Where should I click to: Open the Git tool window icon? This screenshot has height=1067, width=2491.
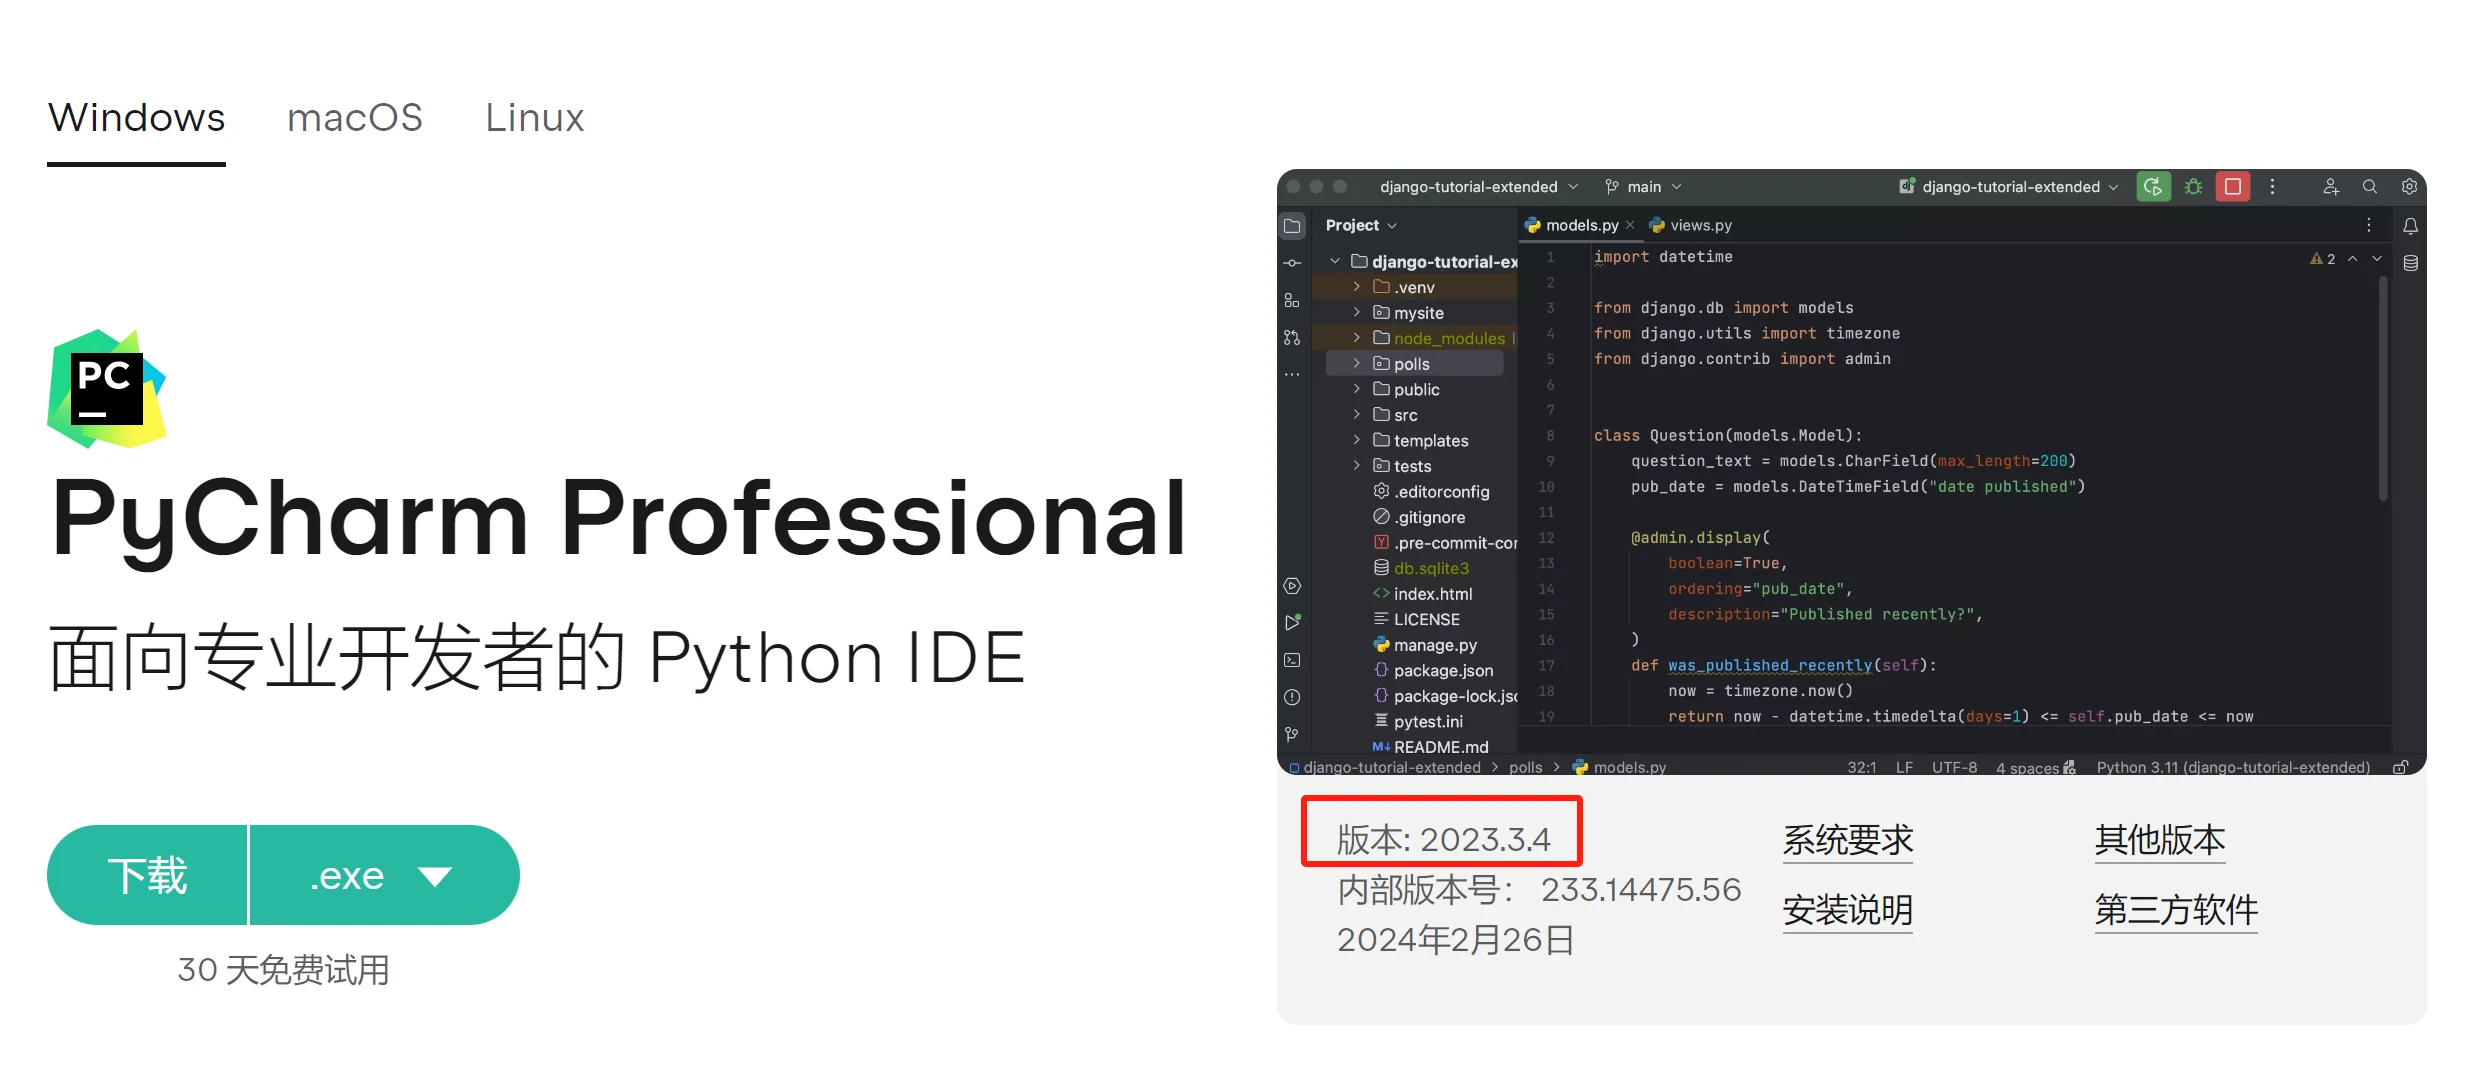[1292, 734]
